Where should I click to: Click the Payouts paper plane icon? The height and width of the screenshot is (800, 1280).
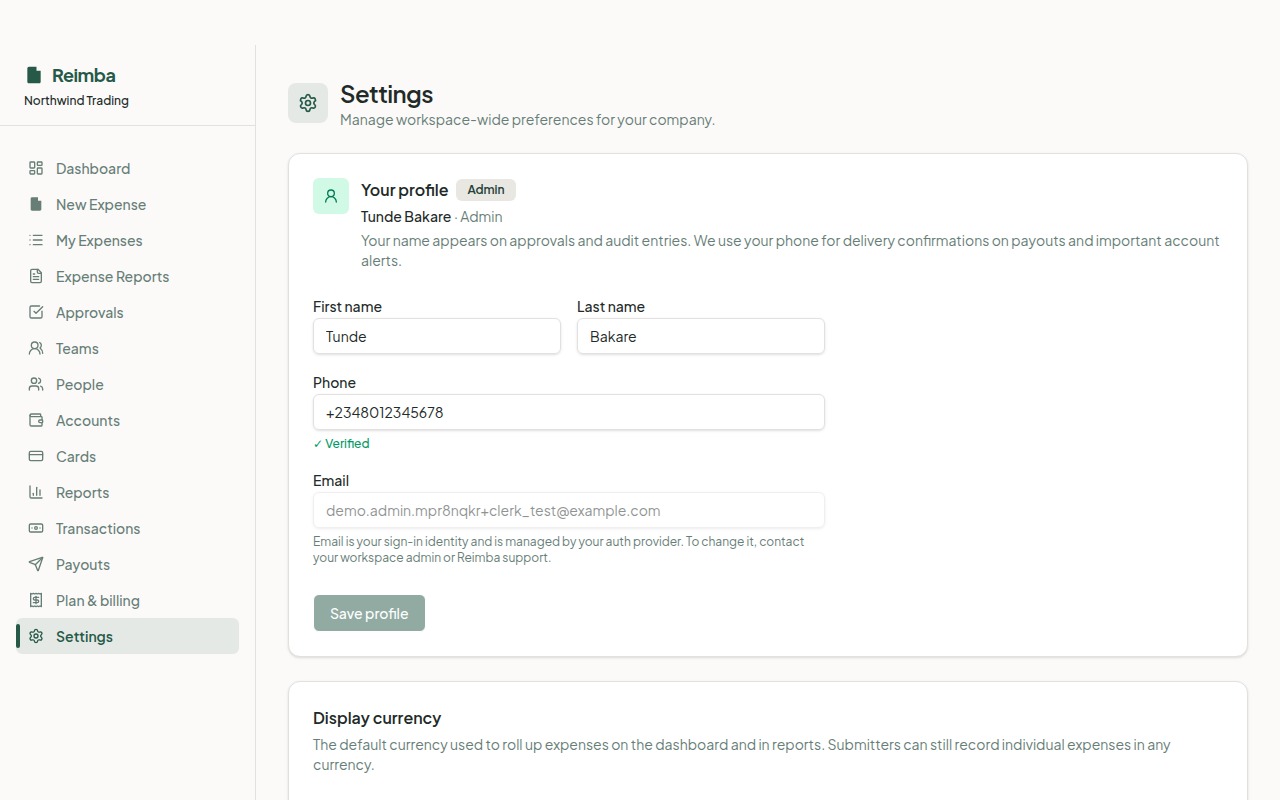pyautogui.click(x=36, y=564)
